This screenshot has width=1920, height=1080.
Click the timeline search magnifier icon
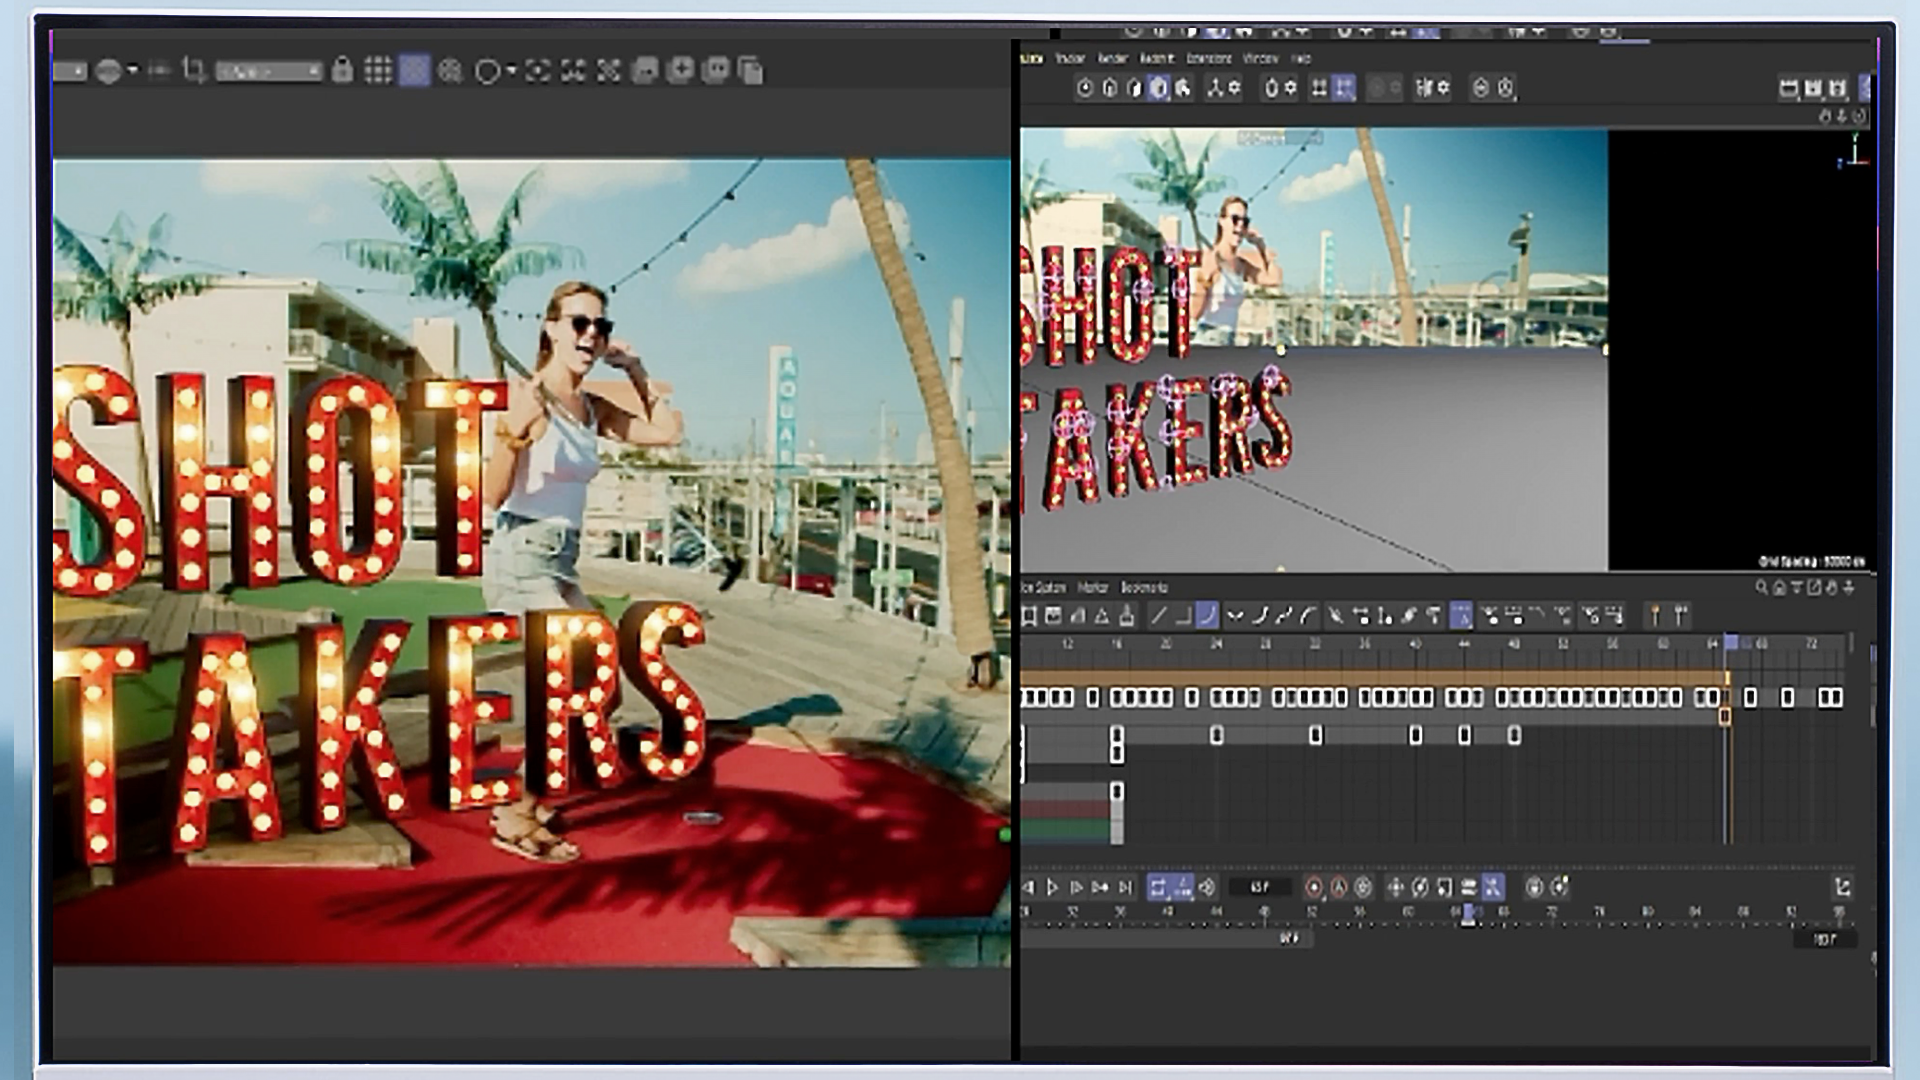pos(1761,588)
